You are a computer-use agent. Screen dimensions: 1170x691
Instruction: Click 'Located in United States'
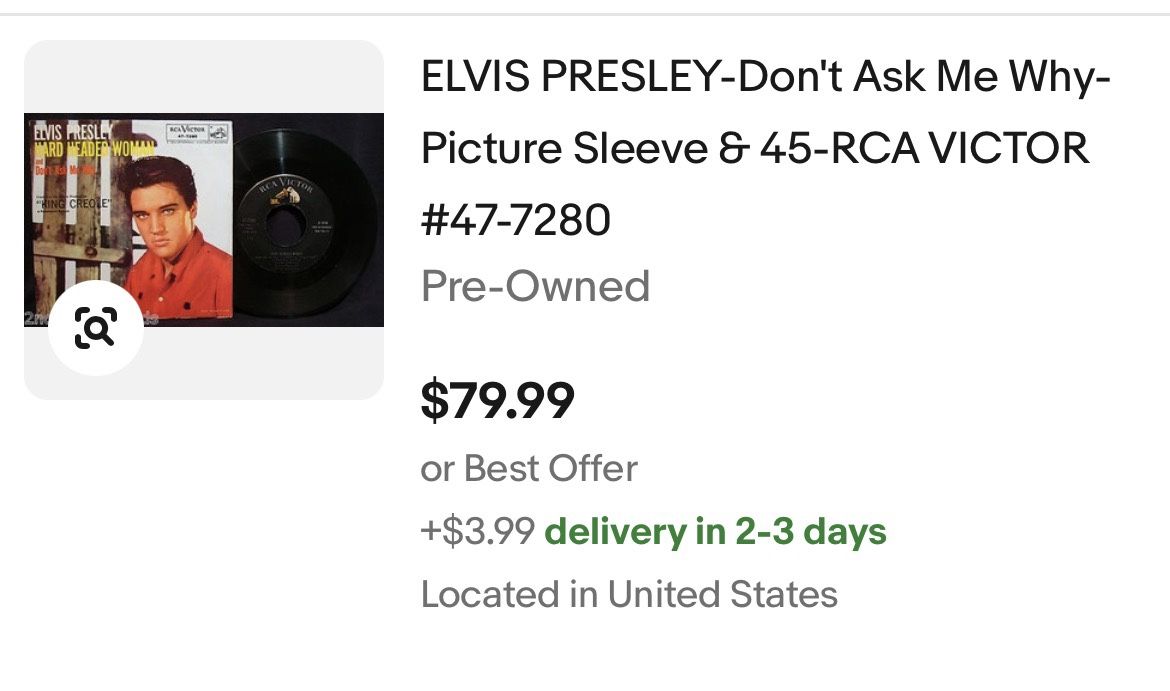pyautogui.click(x=630, y=594)
